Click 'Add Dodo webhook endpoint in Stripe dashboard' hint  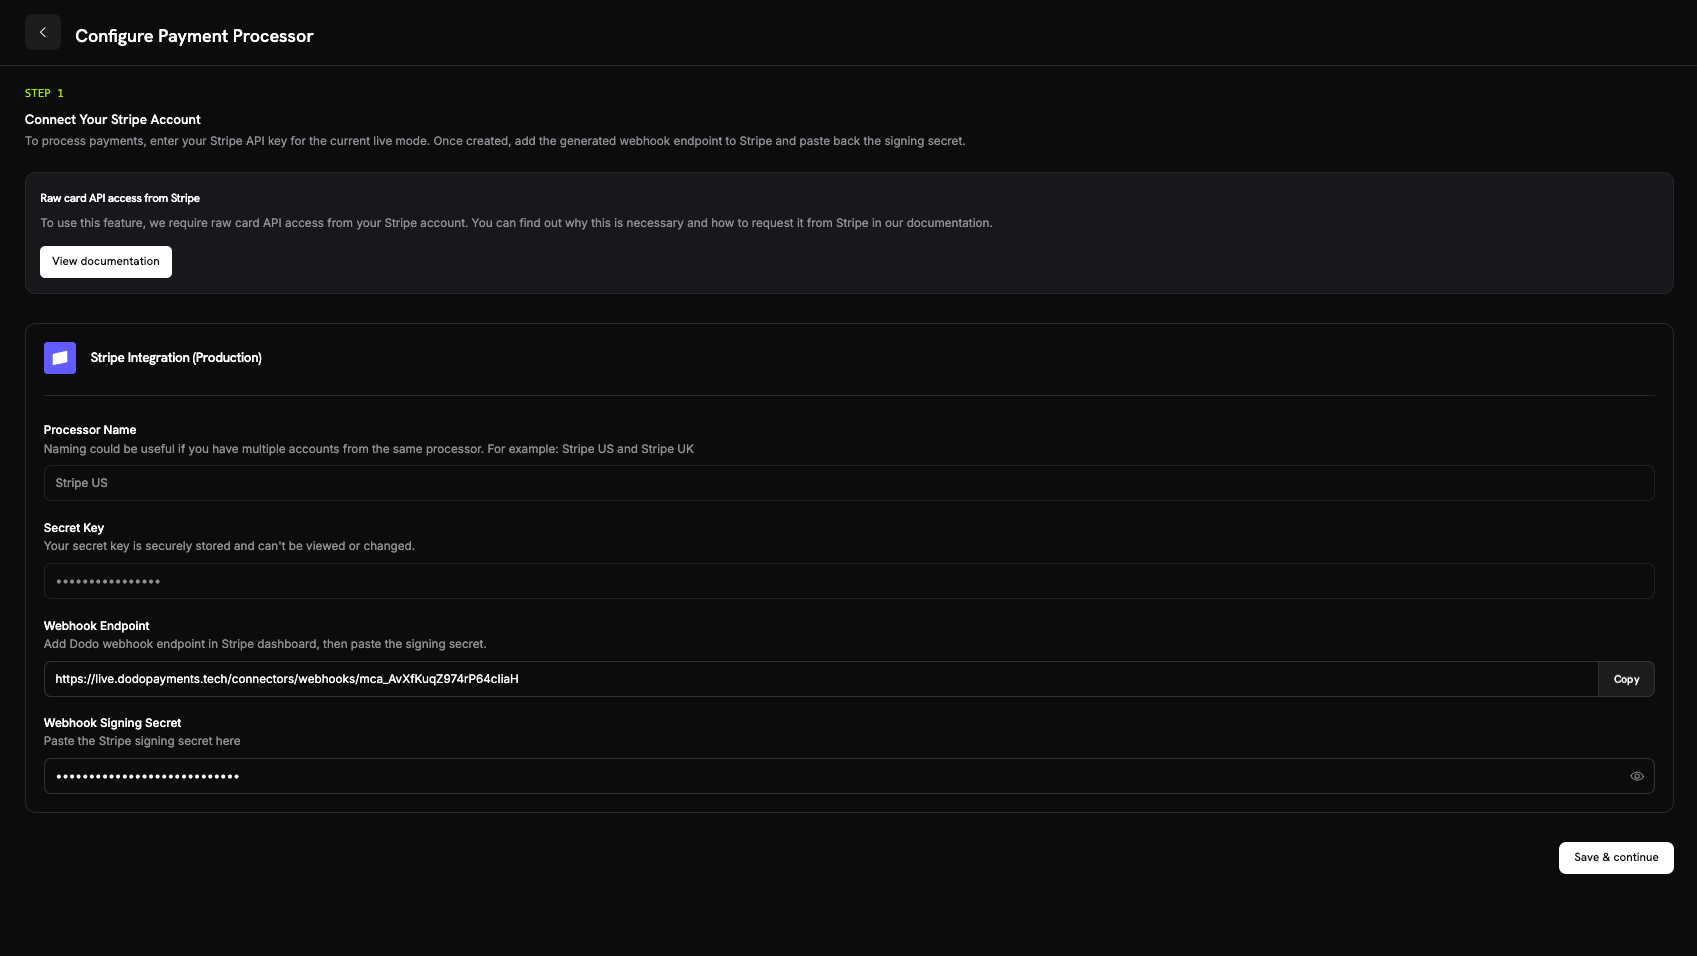[265, 644]
